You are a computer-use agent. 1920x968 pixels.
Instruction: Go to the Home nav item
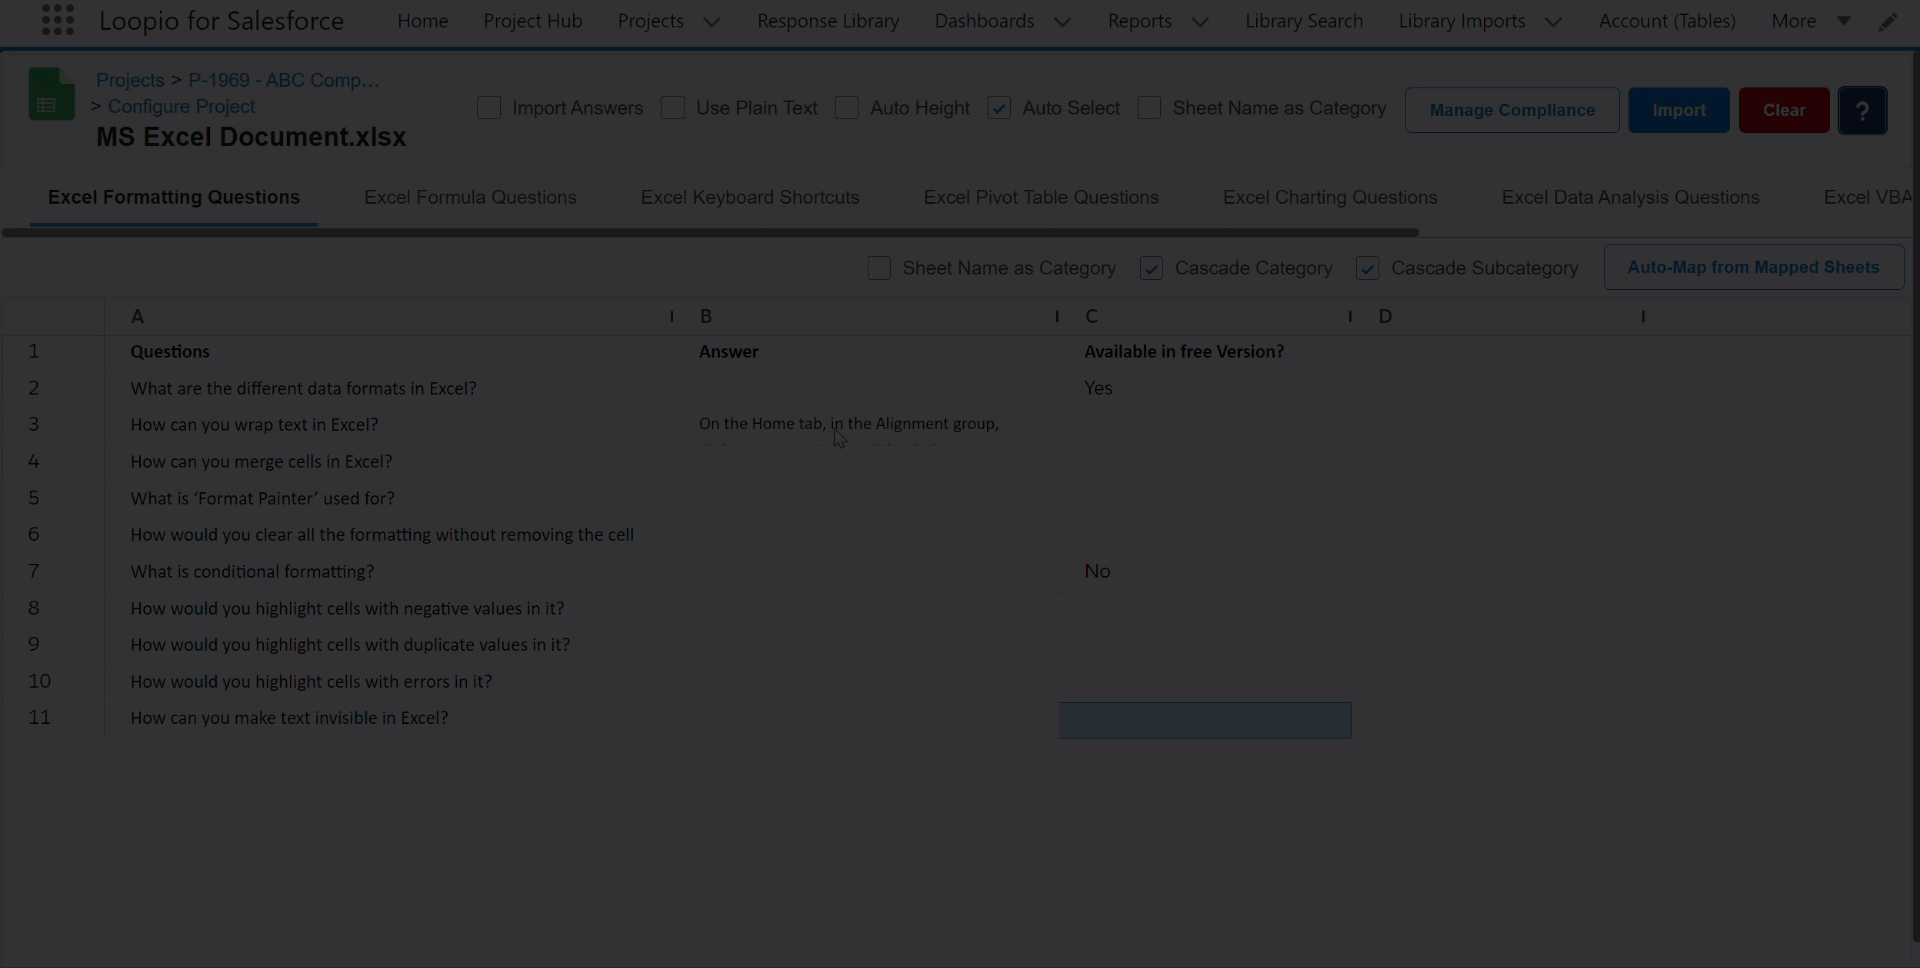[422, 21]
